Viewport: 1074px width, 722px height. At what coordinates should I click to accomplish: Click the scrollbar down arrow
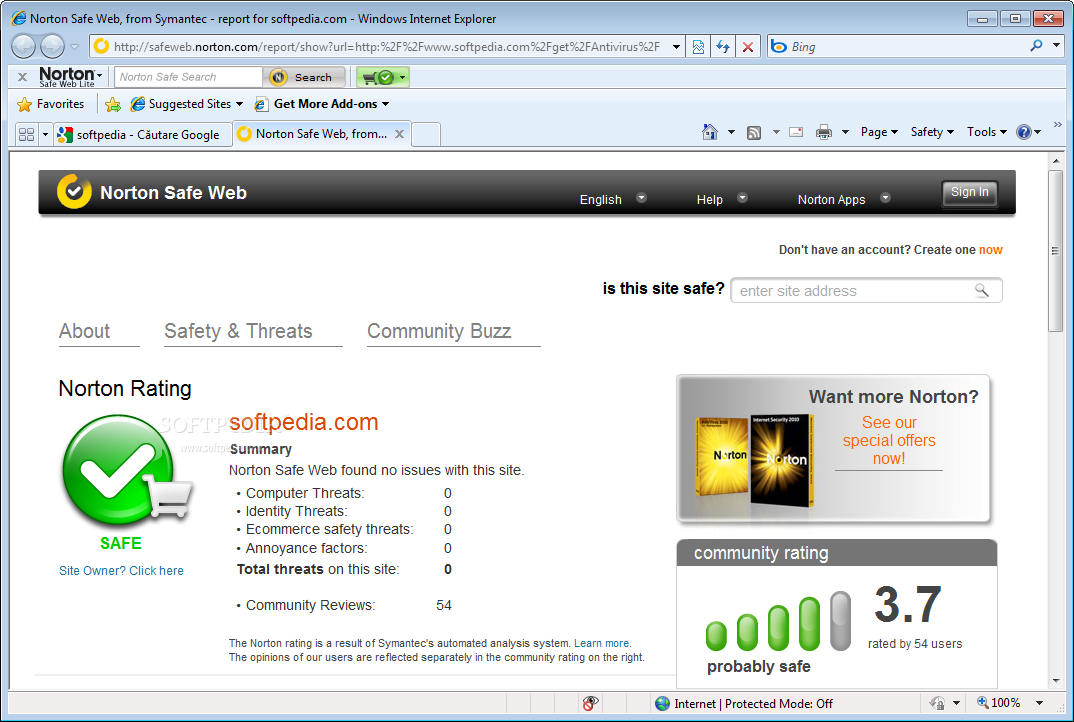coord(1056,681)
